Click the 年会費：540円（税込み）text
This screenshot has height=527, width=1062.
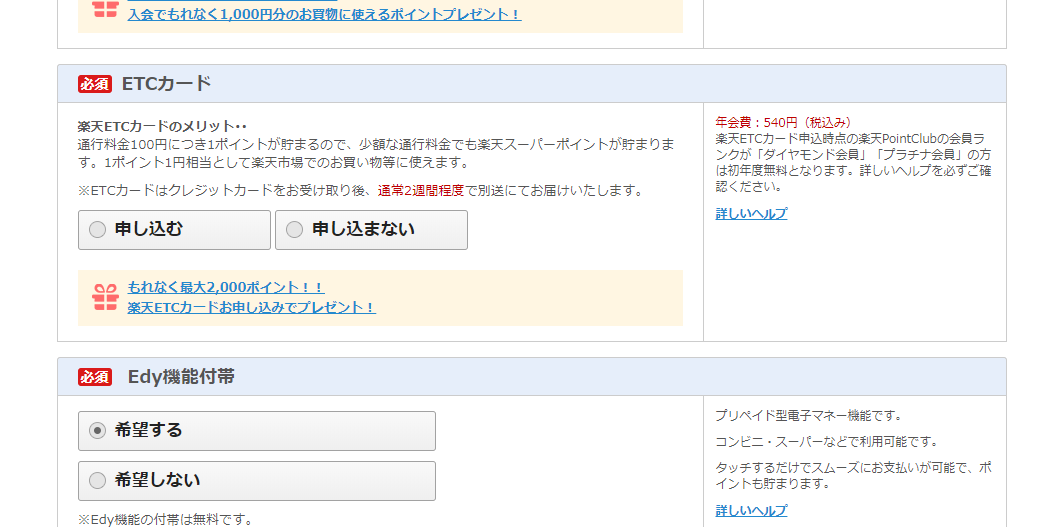click(785, 123)
